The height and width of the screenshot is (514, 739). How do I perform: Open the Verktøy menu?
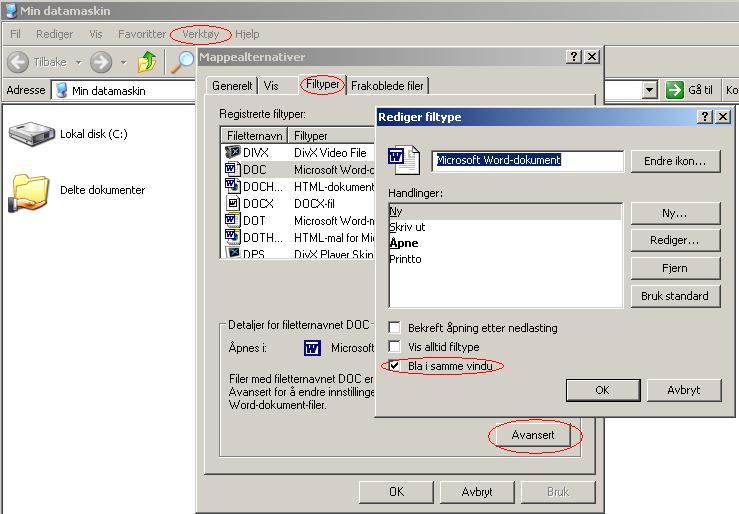click(x=201, y=34)
